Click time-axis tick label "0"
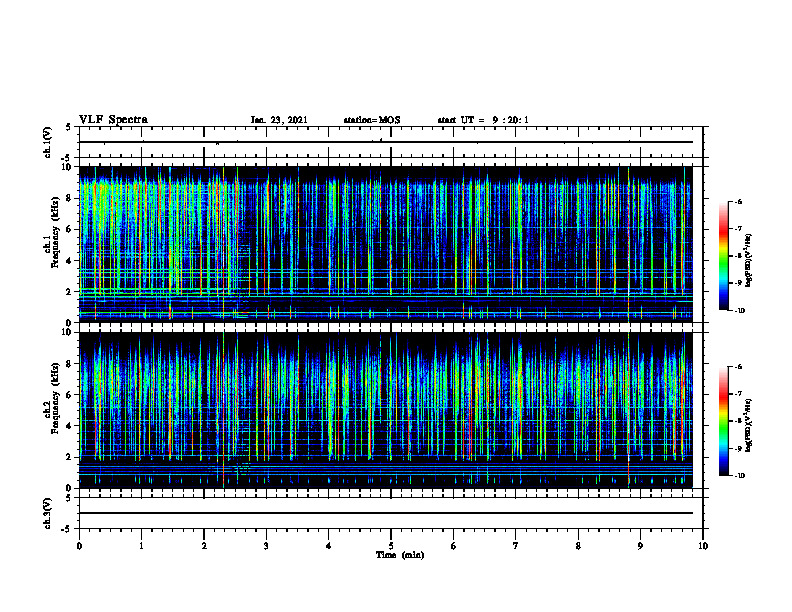792x612 pixels. point(79,546)
